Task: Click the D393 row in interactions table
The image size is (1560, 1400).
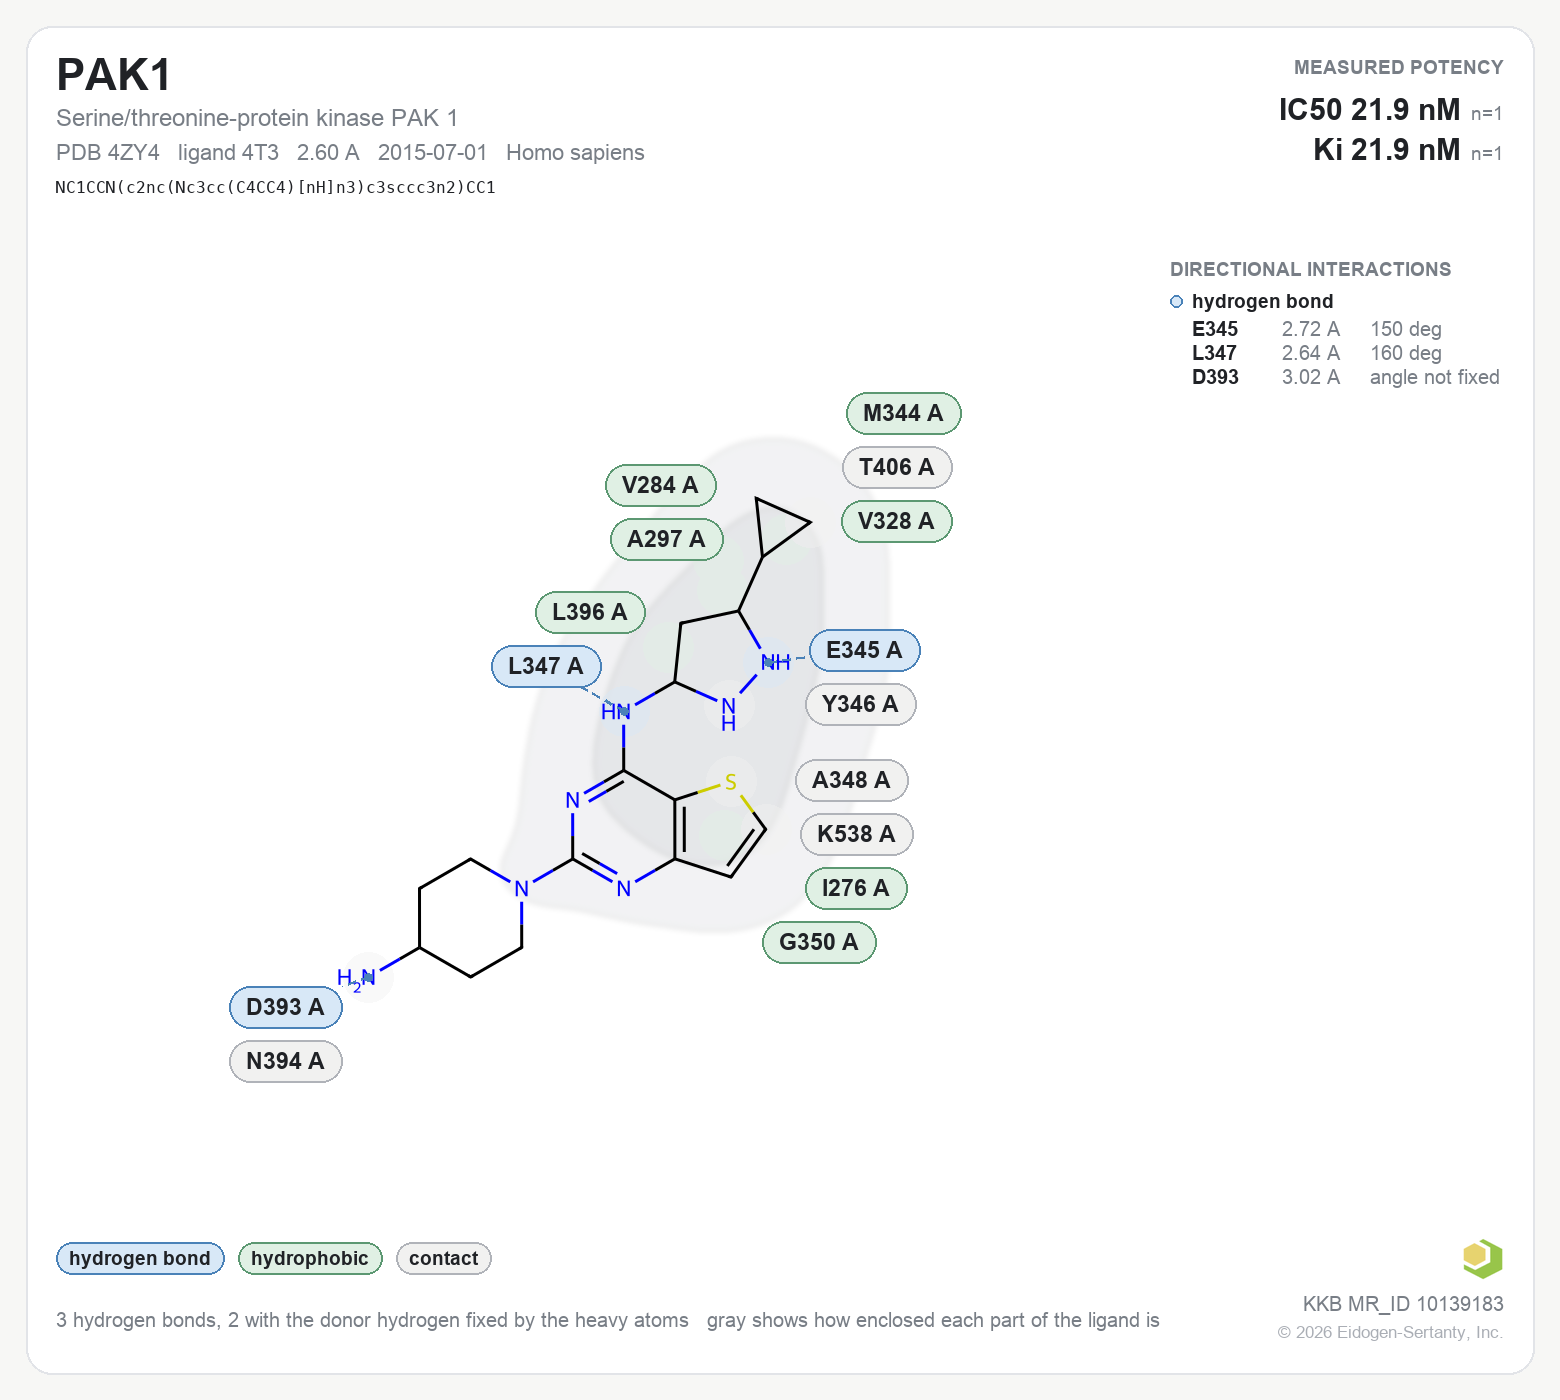Action: tap(1346, 377)
